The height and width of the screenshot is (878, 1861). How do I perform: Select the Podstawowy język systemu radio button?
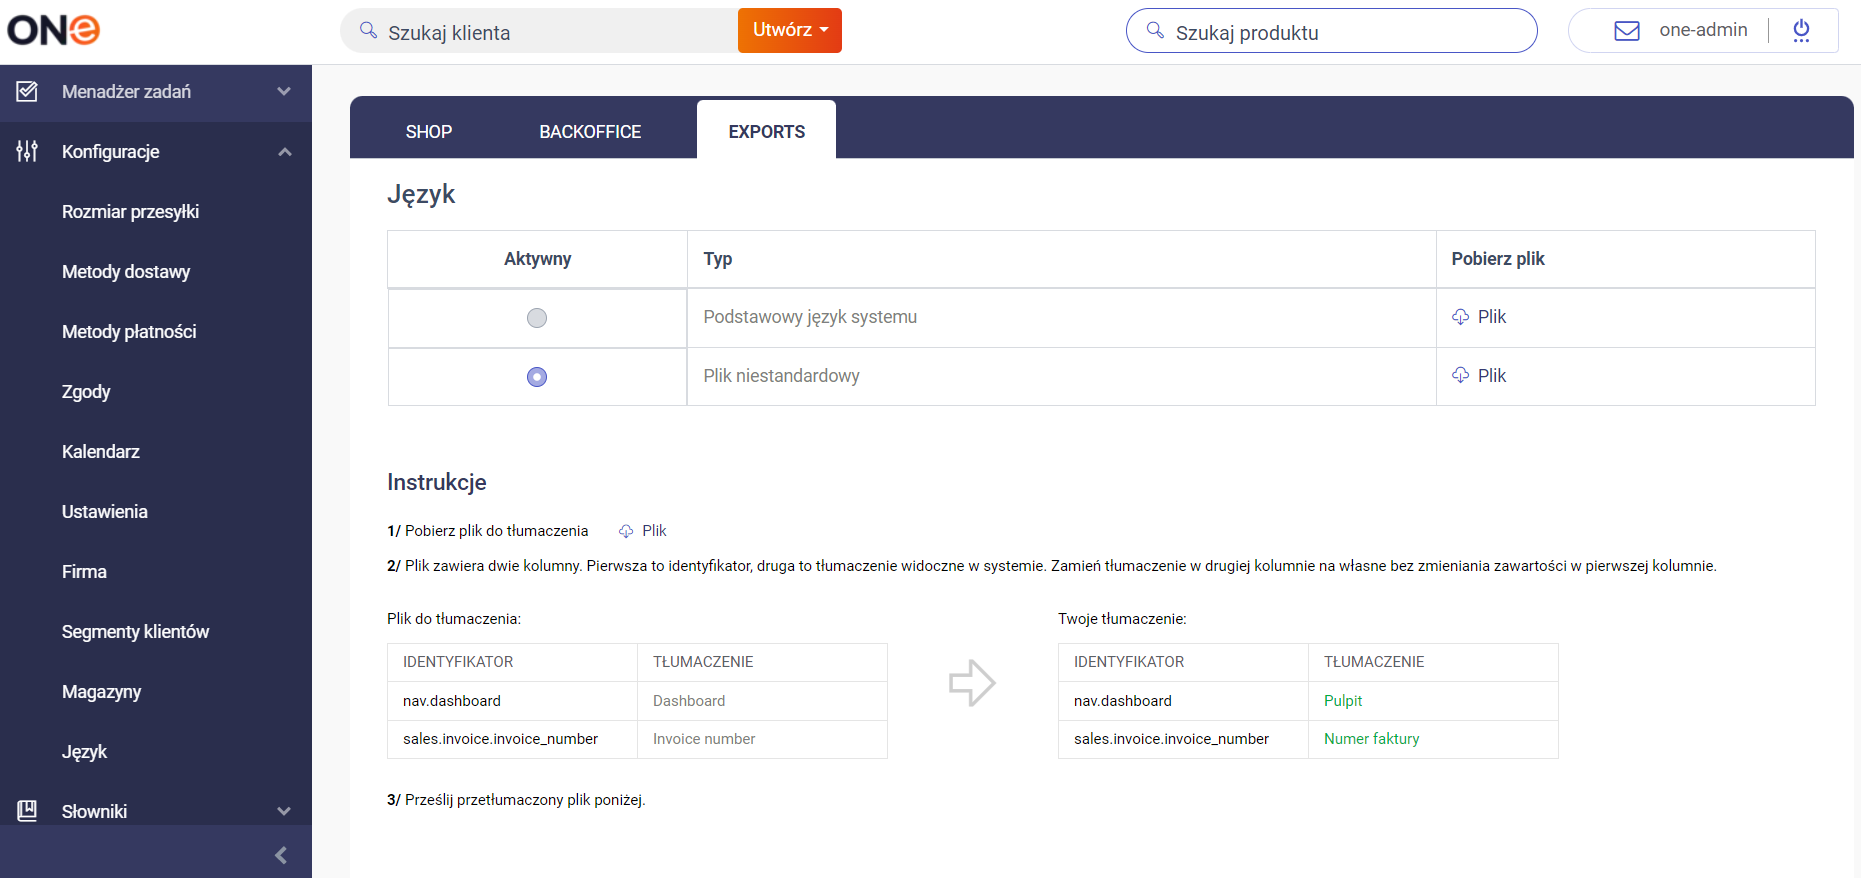[x=537, y=318]
